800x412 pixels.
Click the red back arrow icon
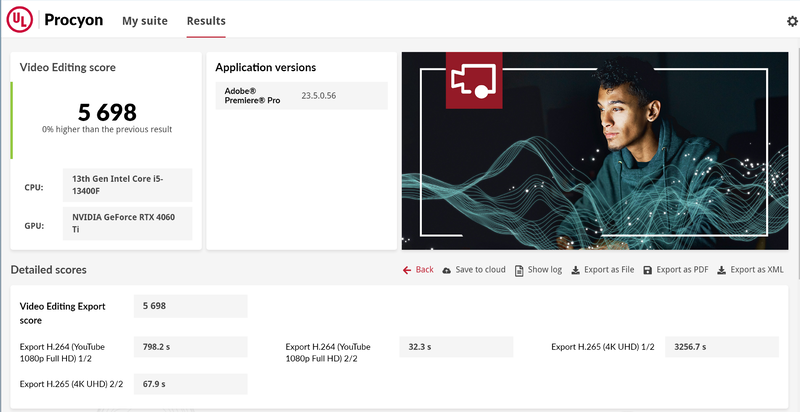[x=407, y=270]
